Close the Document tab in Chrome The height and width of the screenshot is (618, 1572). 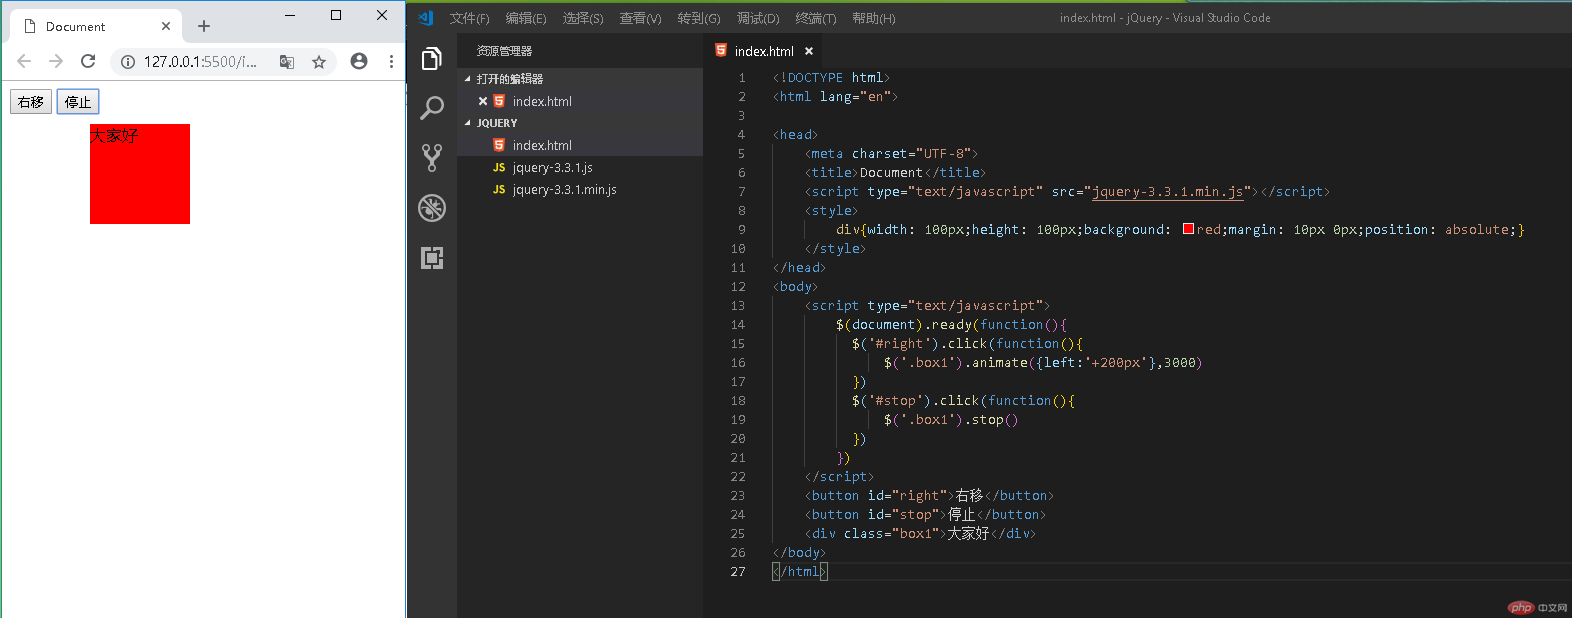pyautogui.click(x=166, y=26)
